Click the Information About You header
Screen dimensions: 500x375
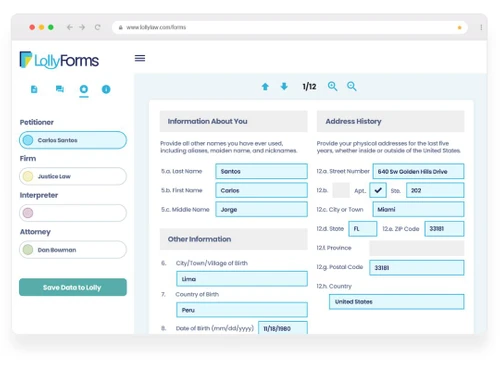[234, 121]
